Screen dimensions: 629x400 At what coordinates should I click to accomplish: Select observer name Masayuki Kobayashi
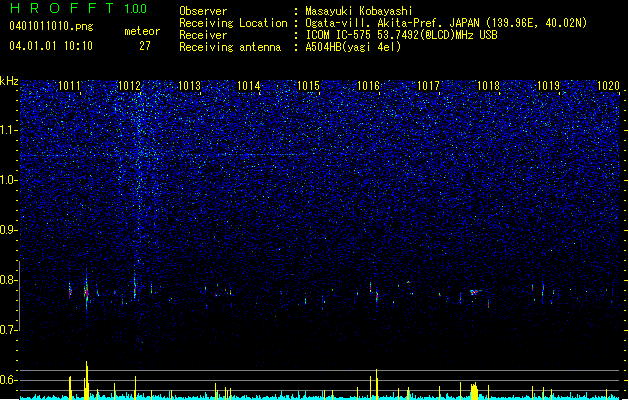point(359,11)
